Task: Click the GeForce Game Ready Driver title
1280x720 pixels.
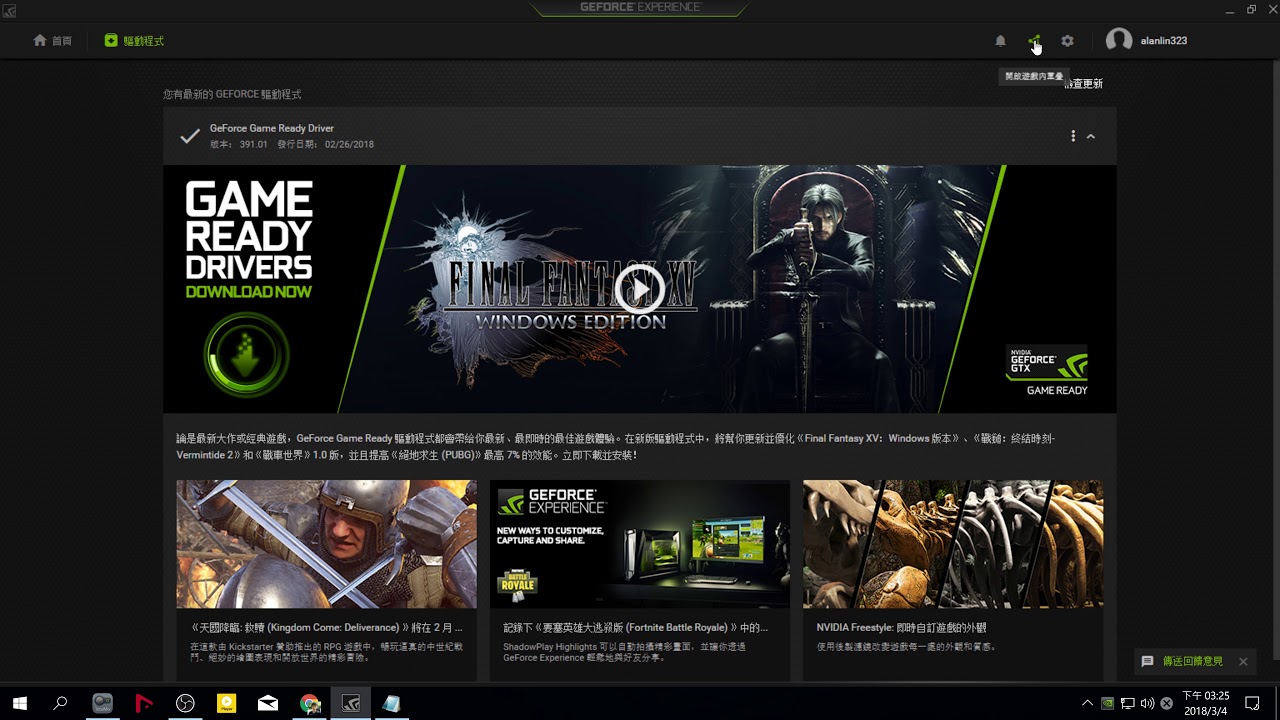Action: (x=272, y=128)
